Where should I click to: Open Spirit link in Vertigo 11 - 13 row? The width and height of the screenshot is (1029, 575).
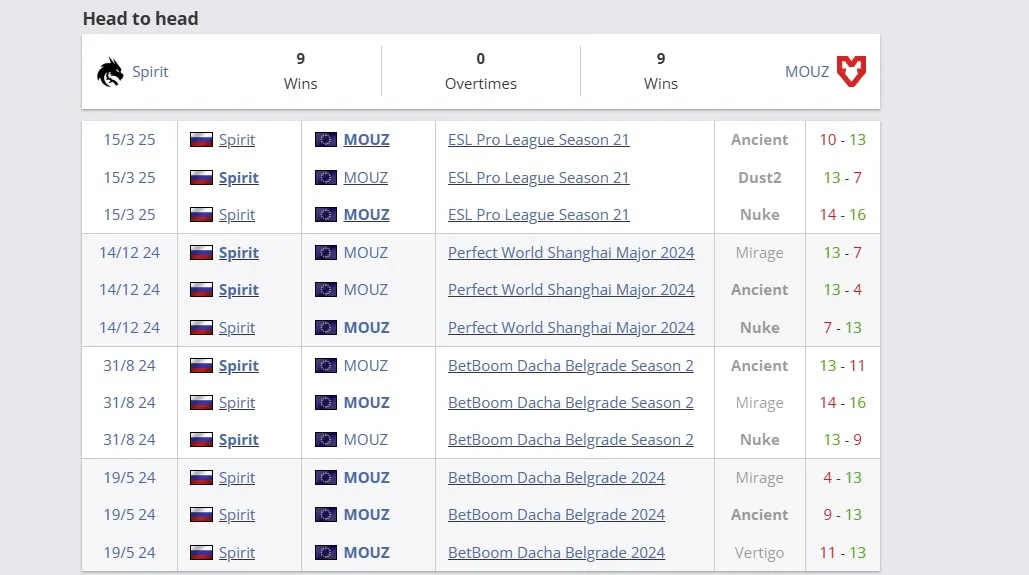click(x=237, y=553)
